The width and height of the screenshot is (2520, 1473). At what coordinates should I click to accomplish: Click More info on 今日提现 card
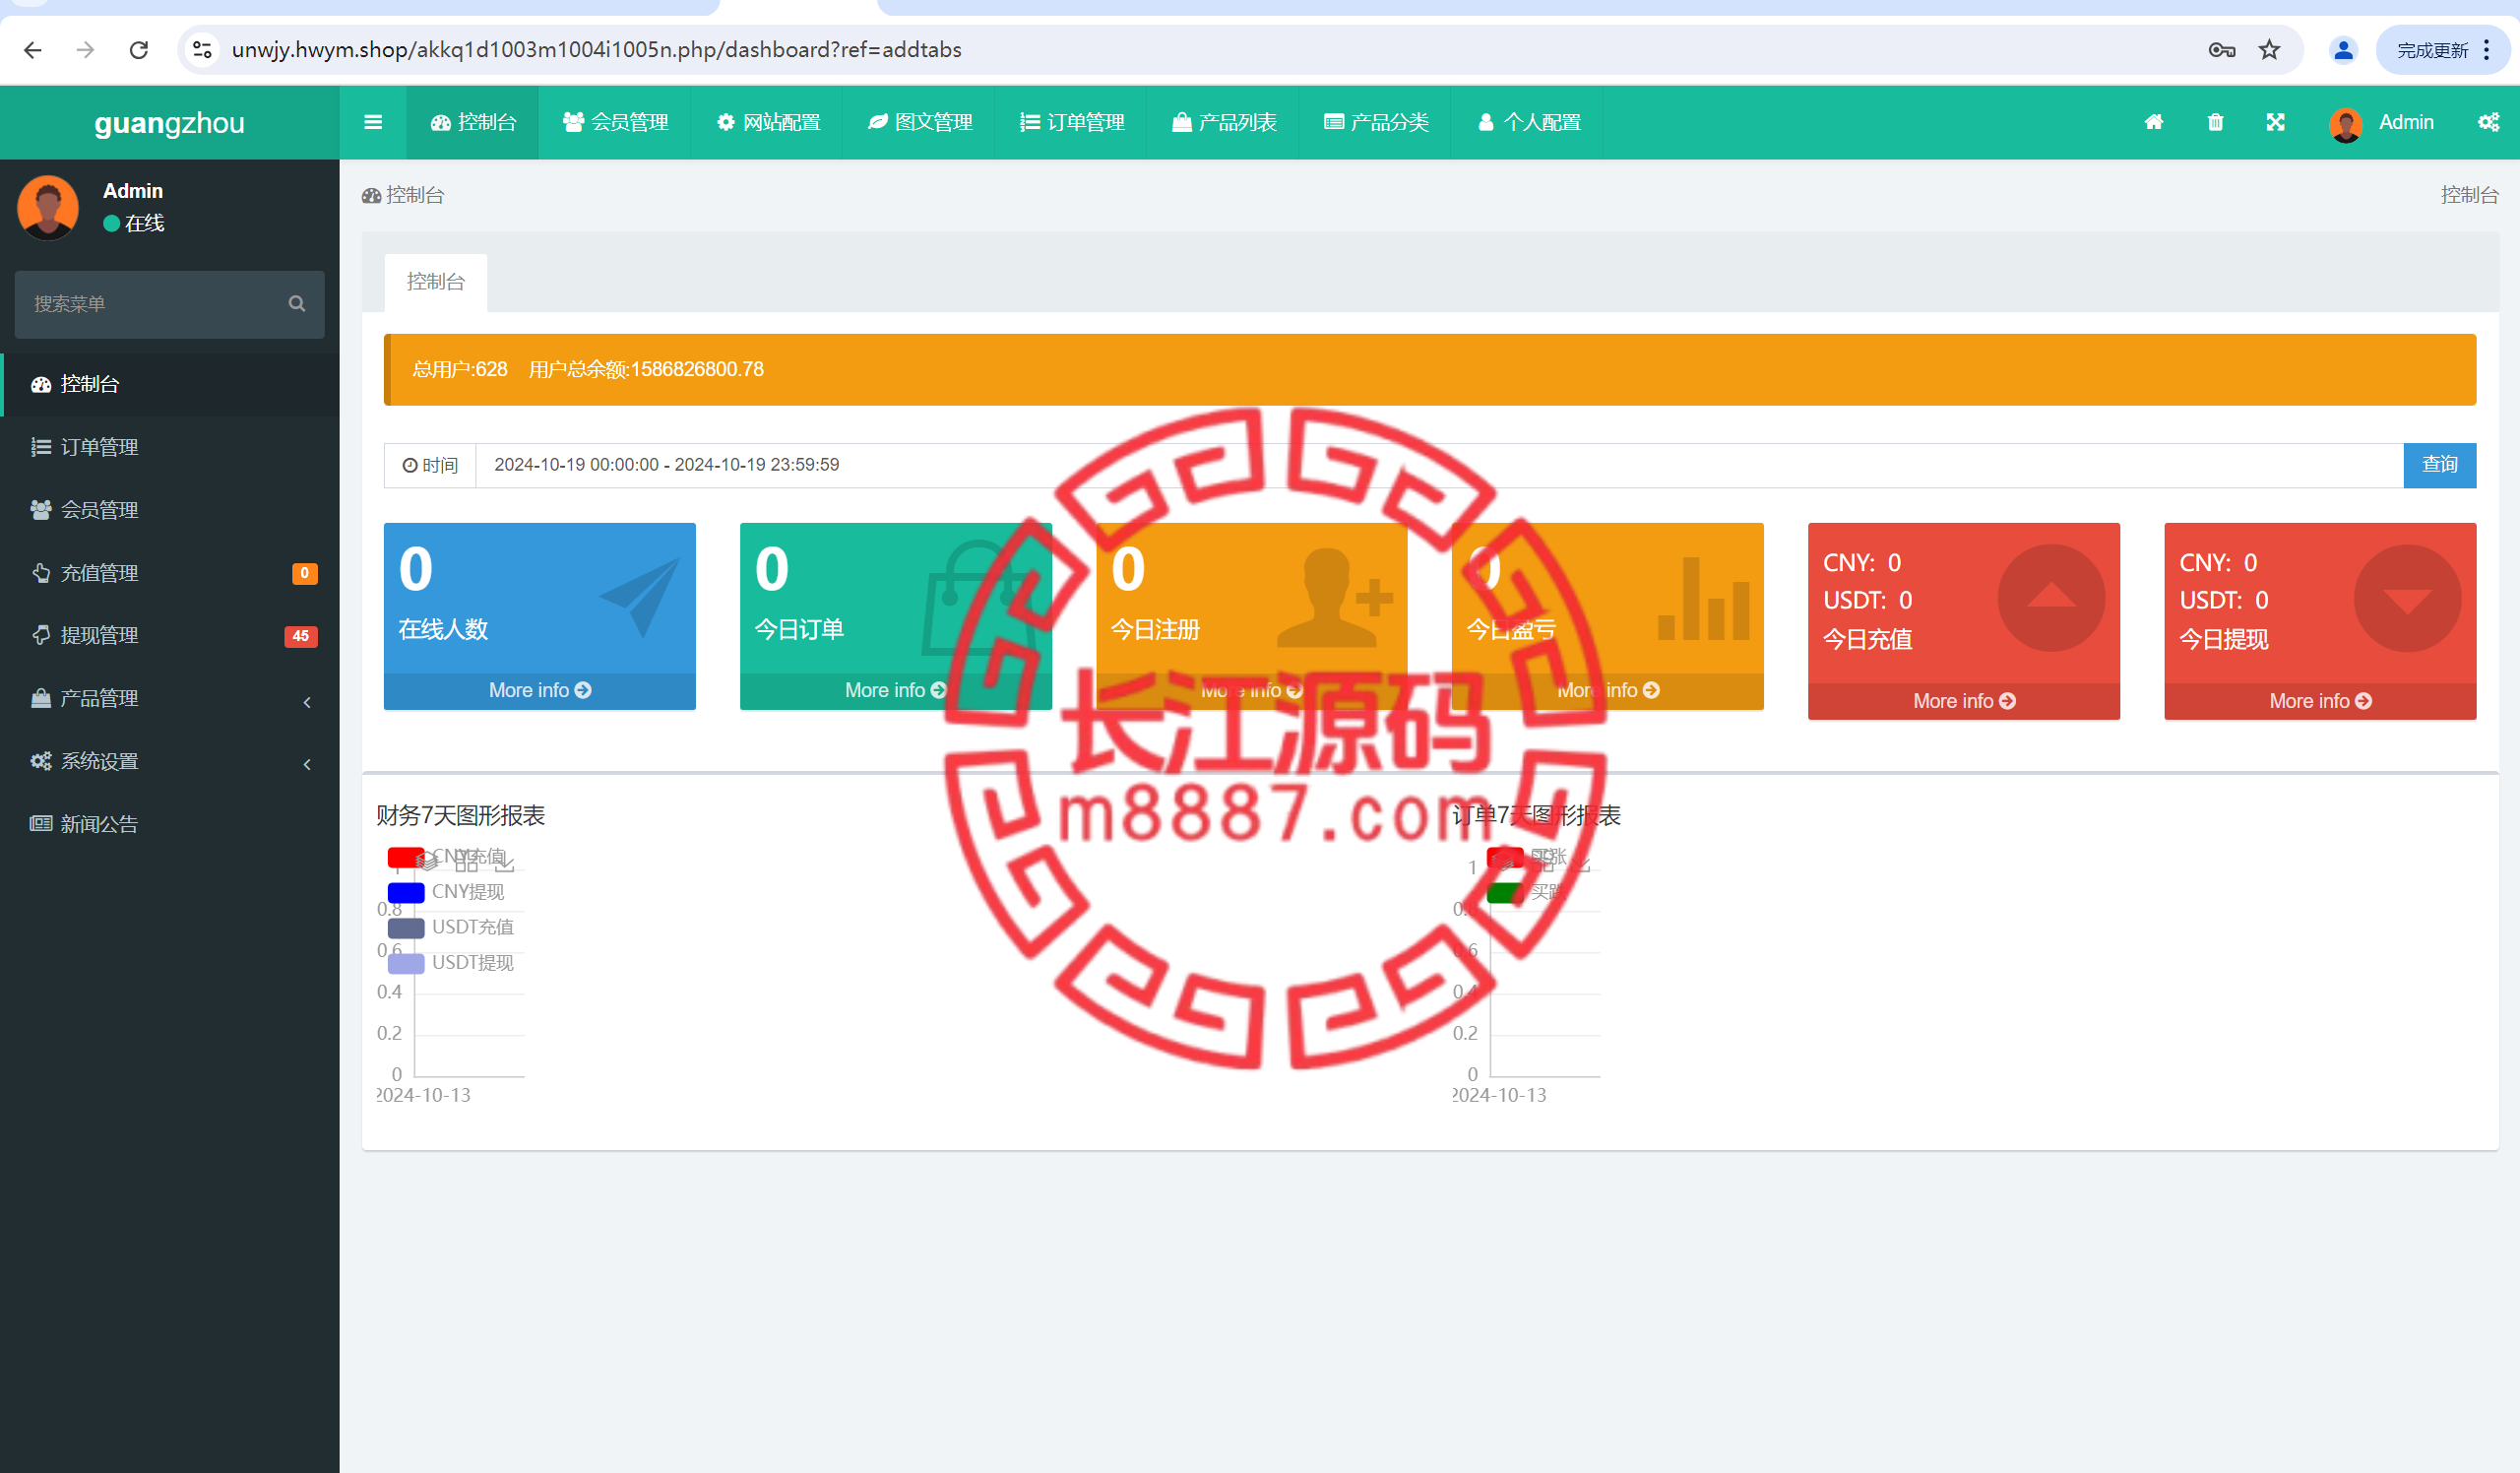[x=2320, y=702]
